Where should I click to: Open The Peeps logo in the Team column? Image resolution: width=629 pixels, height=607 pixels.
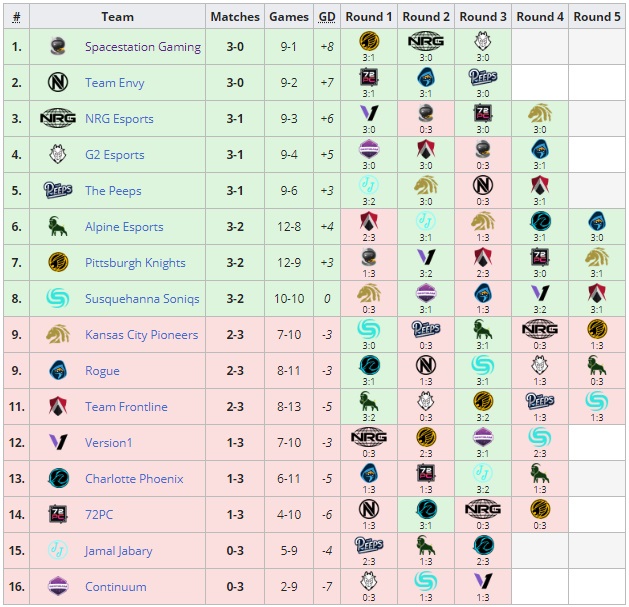pos(58,191)
